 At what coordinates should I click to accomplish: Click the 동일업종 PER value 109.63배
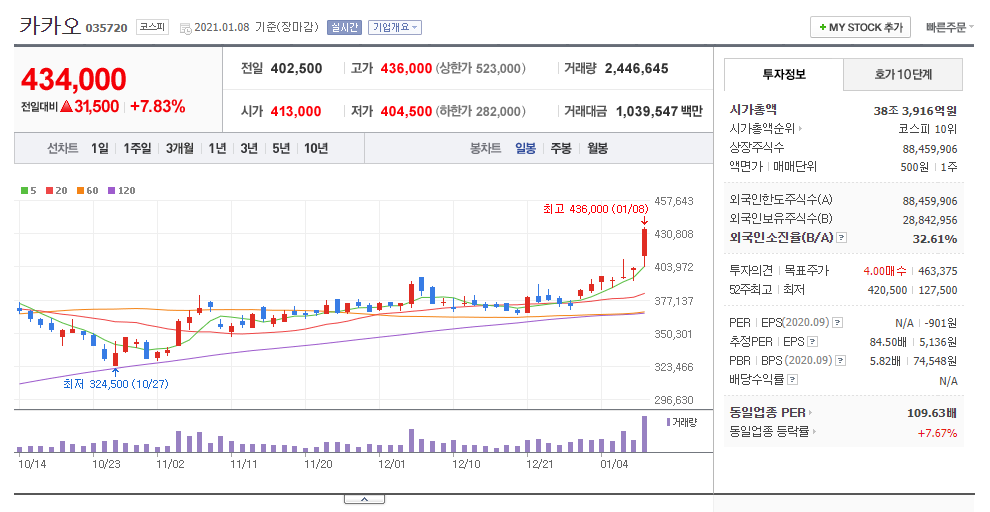click(x=932, y=413)
